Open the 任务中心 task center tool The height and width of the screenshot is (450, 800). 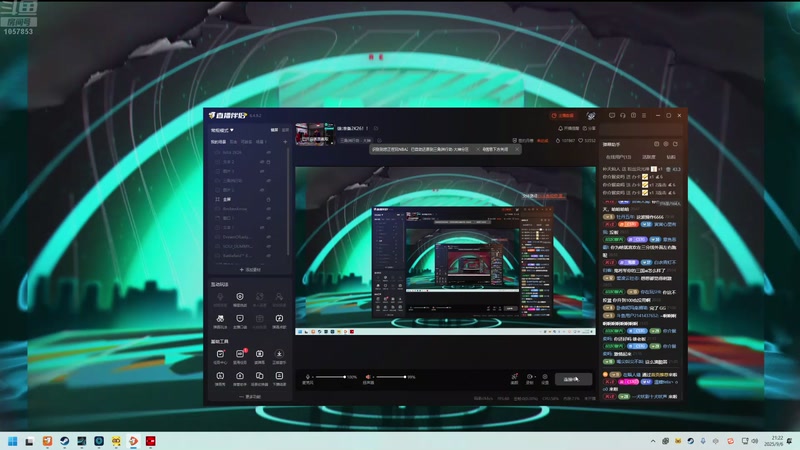pyautogui.click(x=220, y=357)
